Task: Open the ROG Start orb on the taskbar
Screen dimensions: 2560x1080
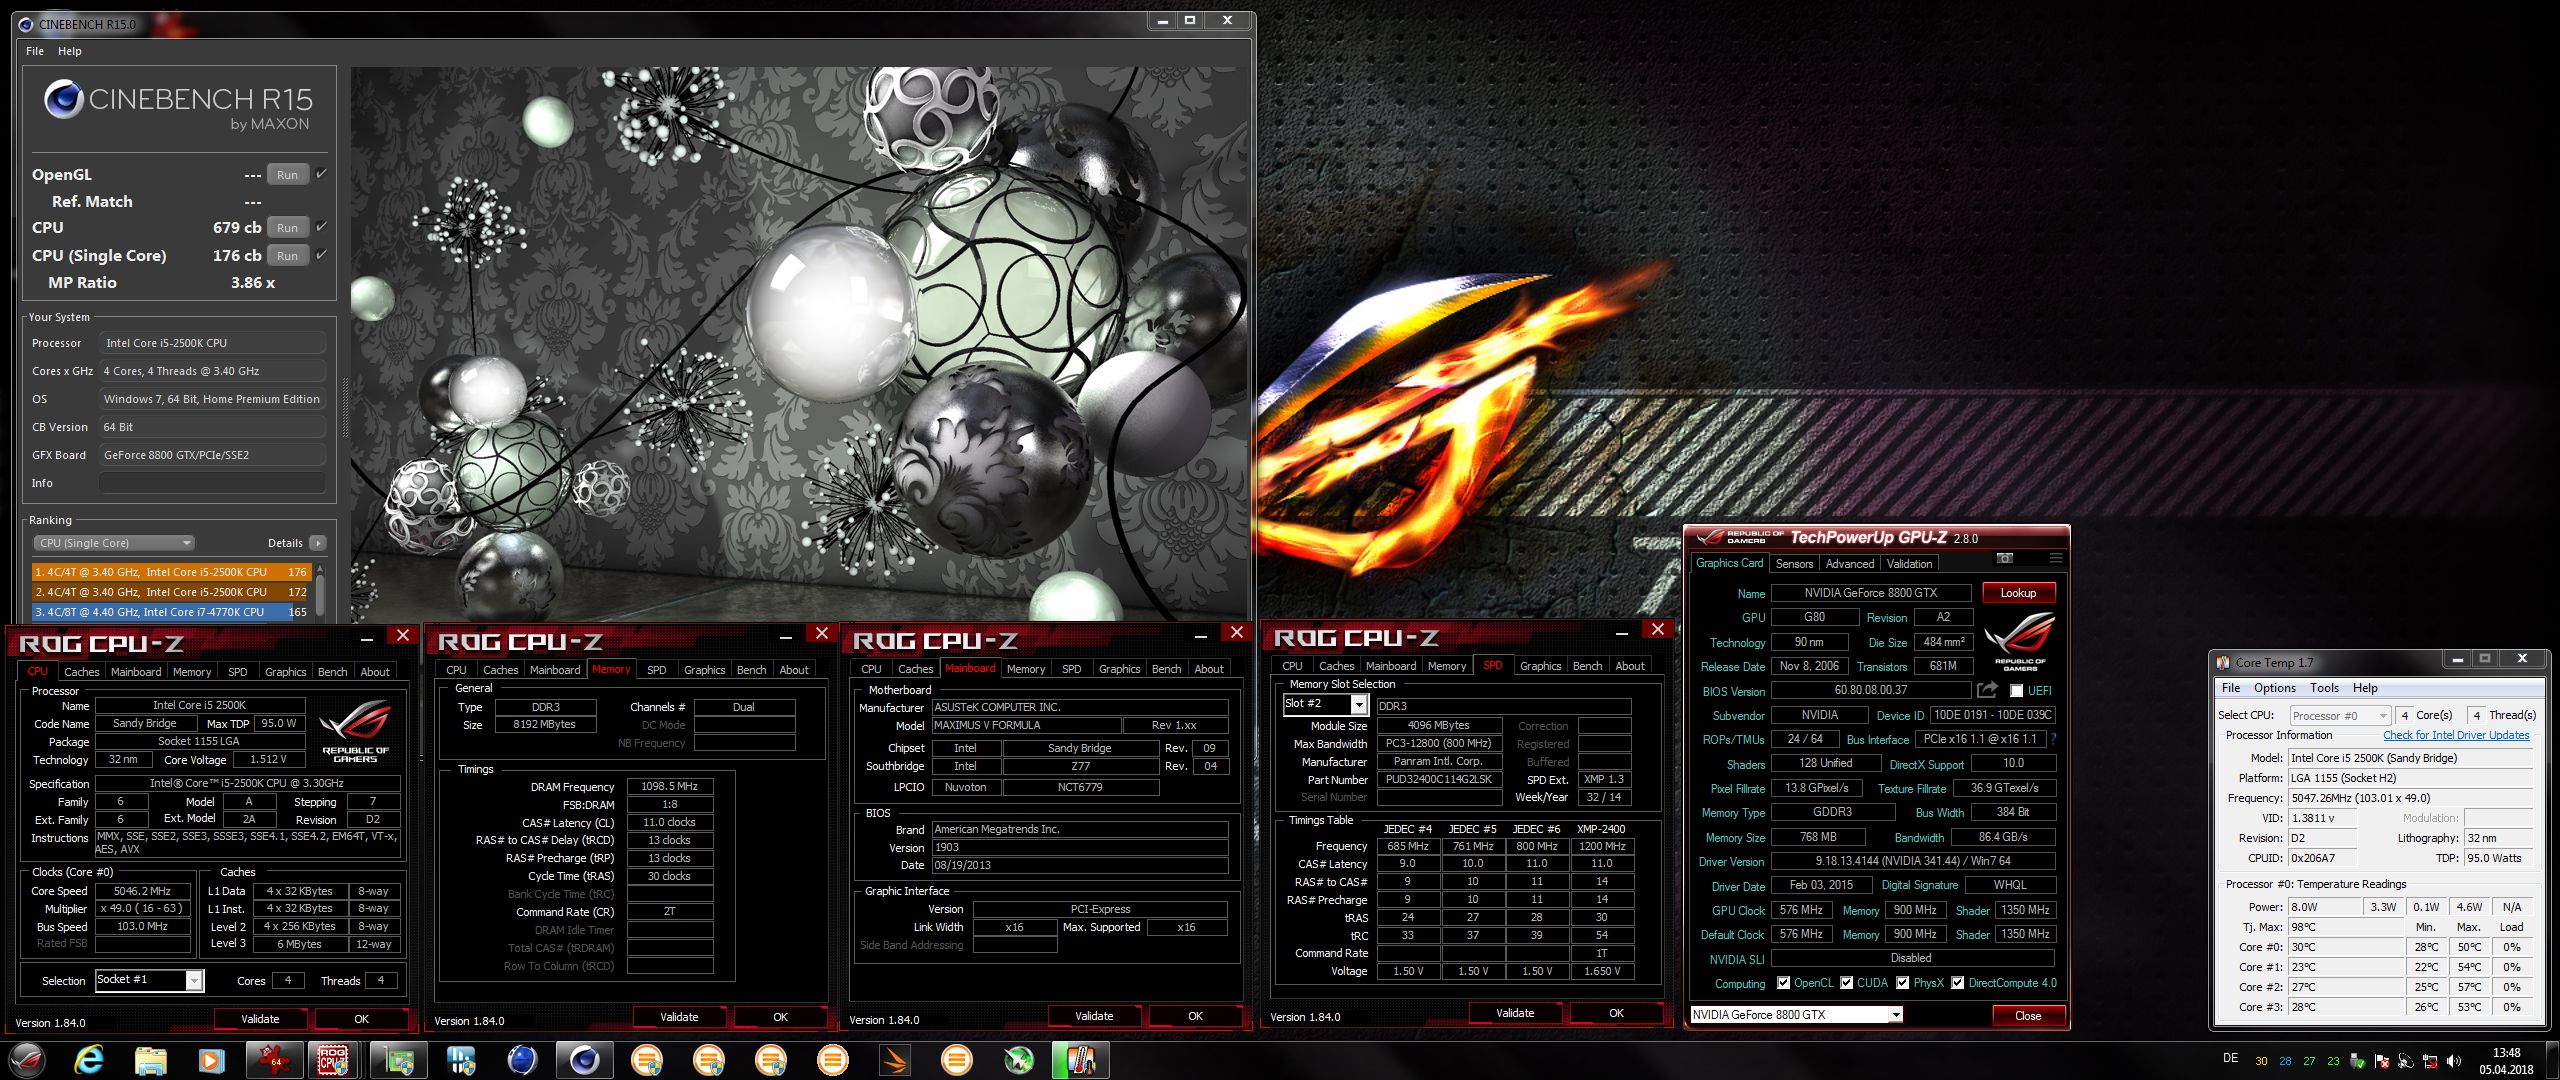Action: [x=28, y=1060]
